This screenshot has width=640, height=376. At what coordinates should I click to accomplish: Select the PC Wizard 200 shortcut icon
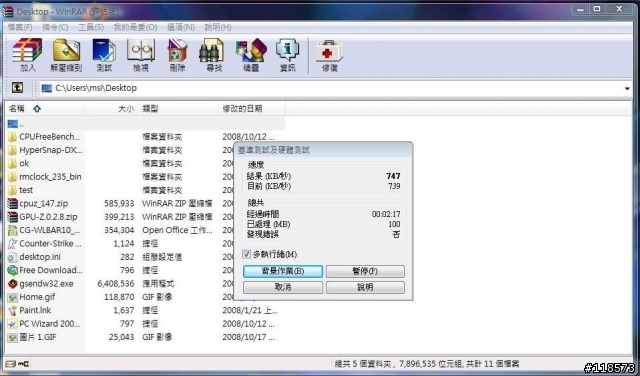[x=13, y=324]
